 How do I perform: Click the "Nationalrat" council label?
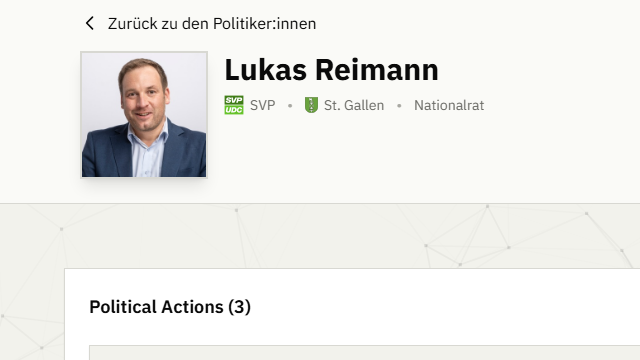click(x=449, y=105)
